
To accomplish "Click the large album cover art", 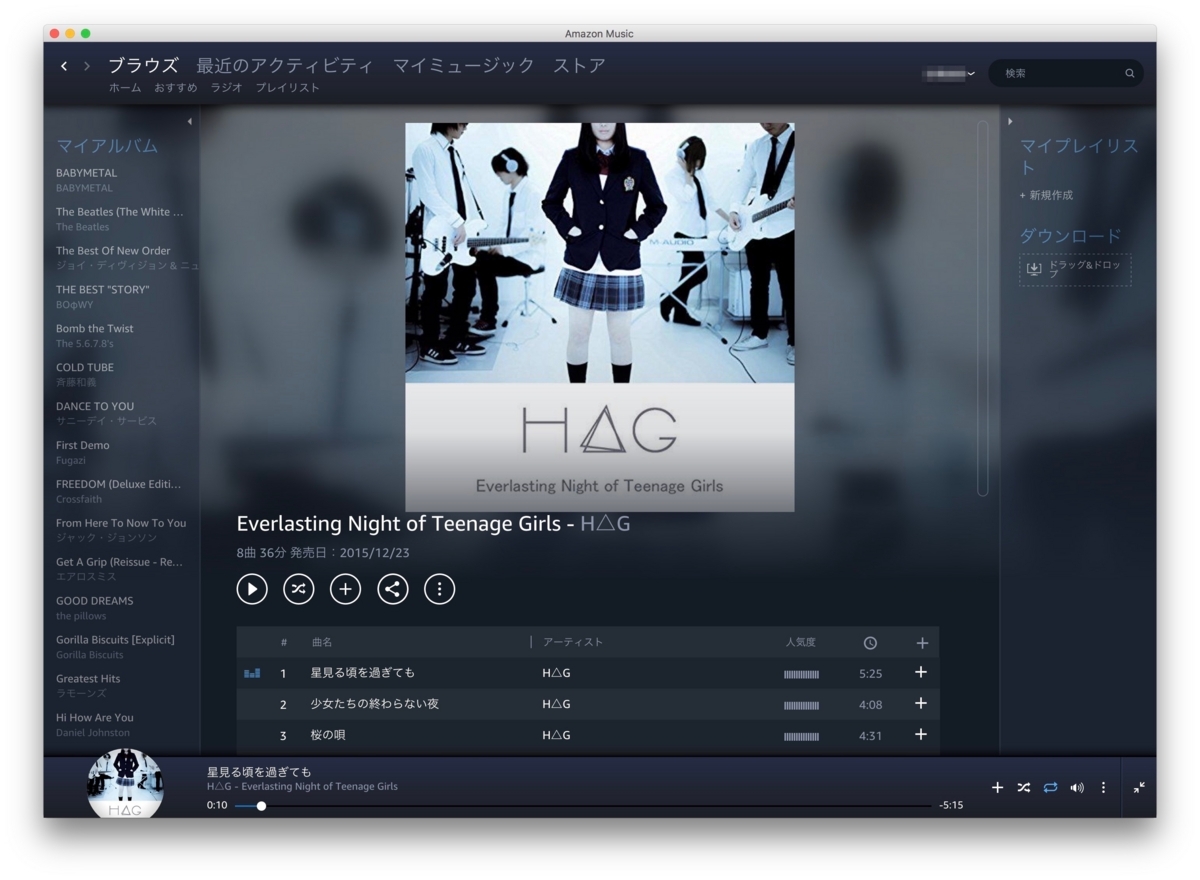I will tap(600, 317).
